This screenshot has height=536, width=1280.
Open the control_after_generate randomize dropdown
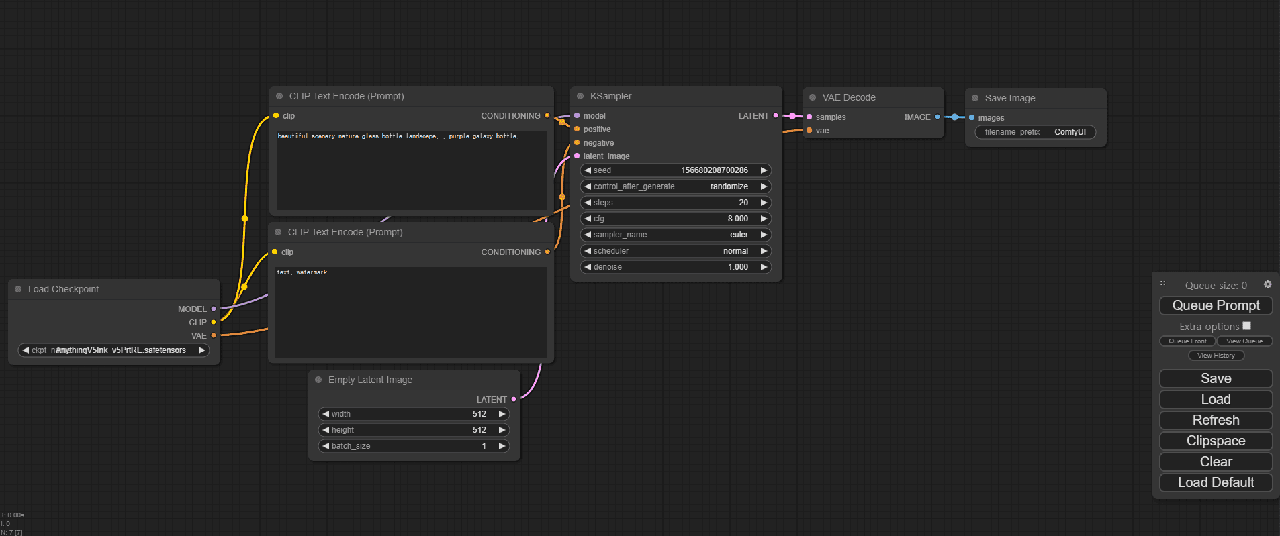676,187
